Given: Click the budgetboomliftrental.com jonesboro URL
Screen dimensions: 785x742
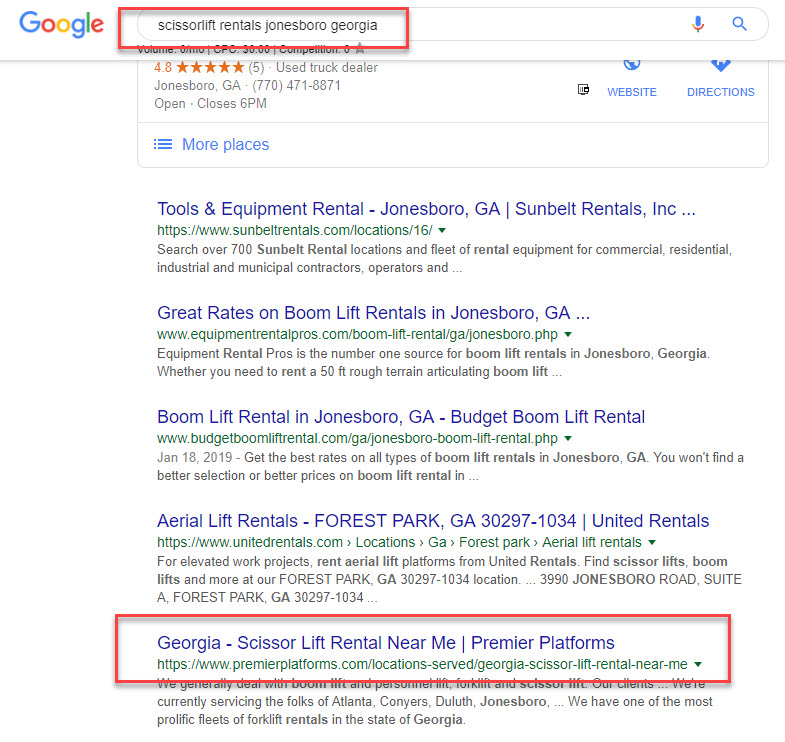Looking at the screenshot, I should tap(357, 439).
